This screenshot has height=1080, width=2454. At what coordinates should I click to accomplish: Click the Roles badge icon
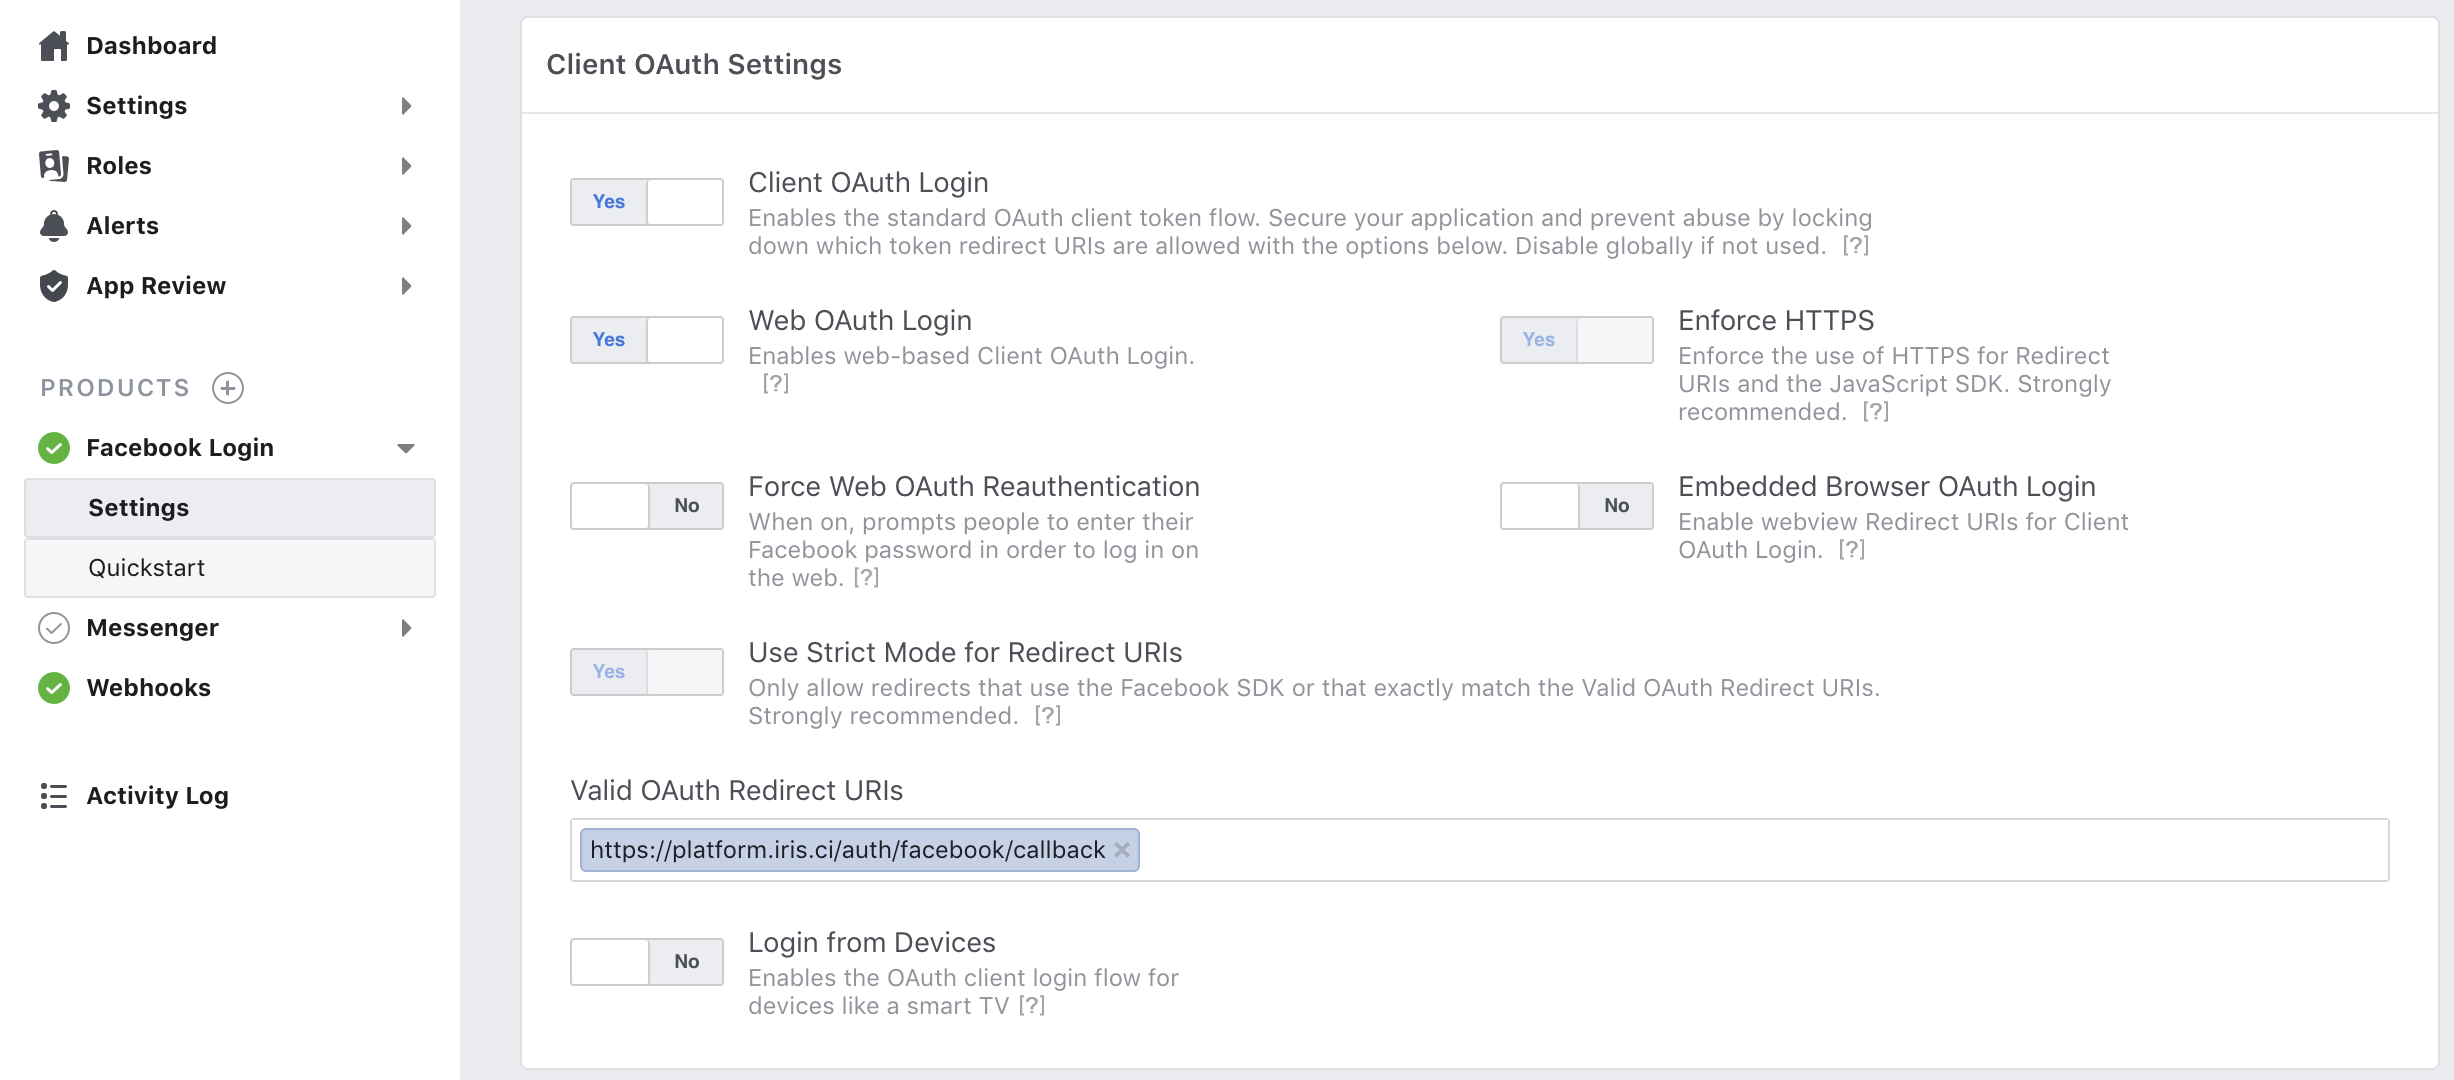[54, 166]
